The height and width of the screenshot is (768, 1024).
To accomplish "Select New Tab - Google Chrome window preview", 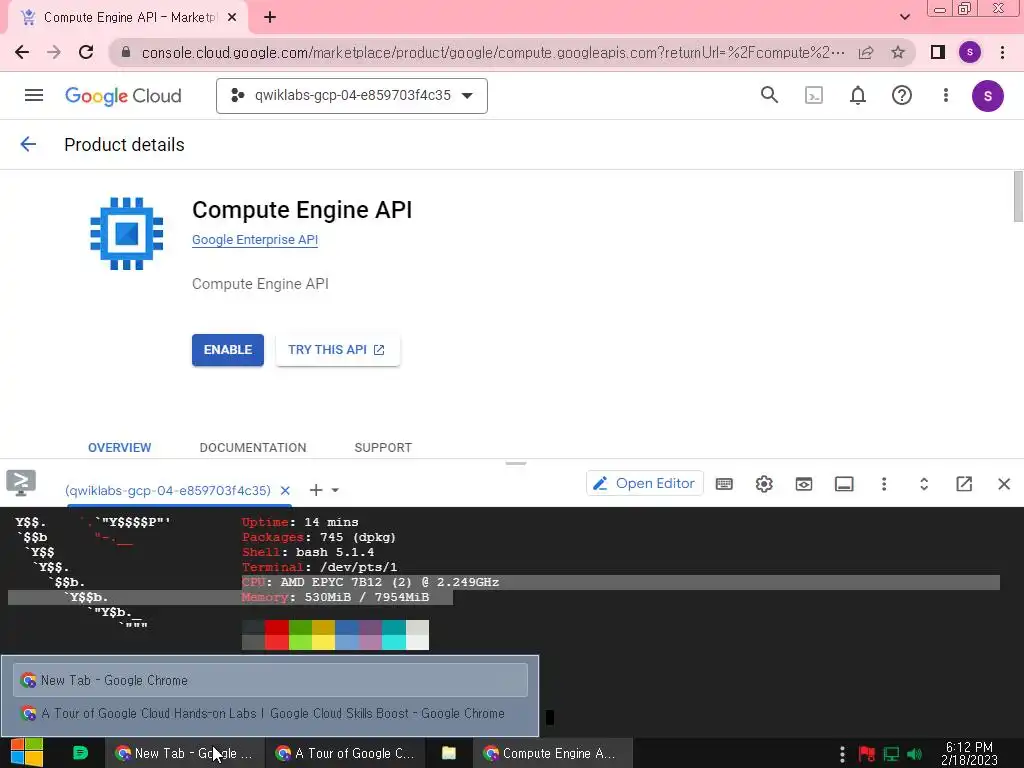I will tap(270, 680).
